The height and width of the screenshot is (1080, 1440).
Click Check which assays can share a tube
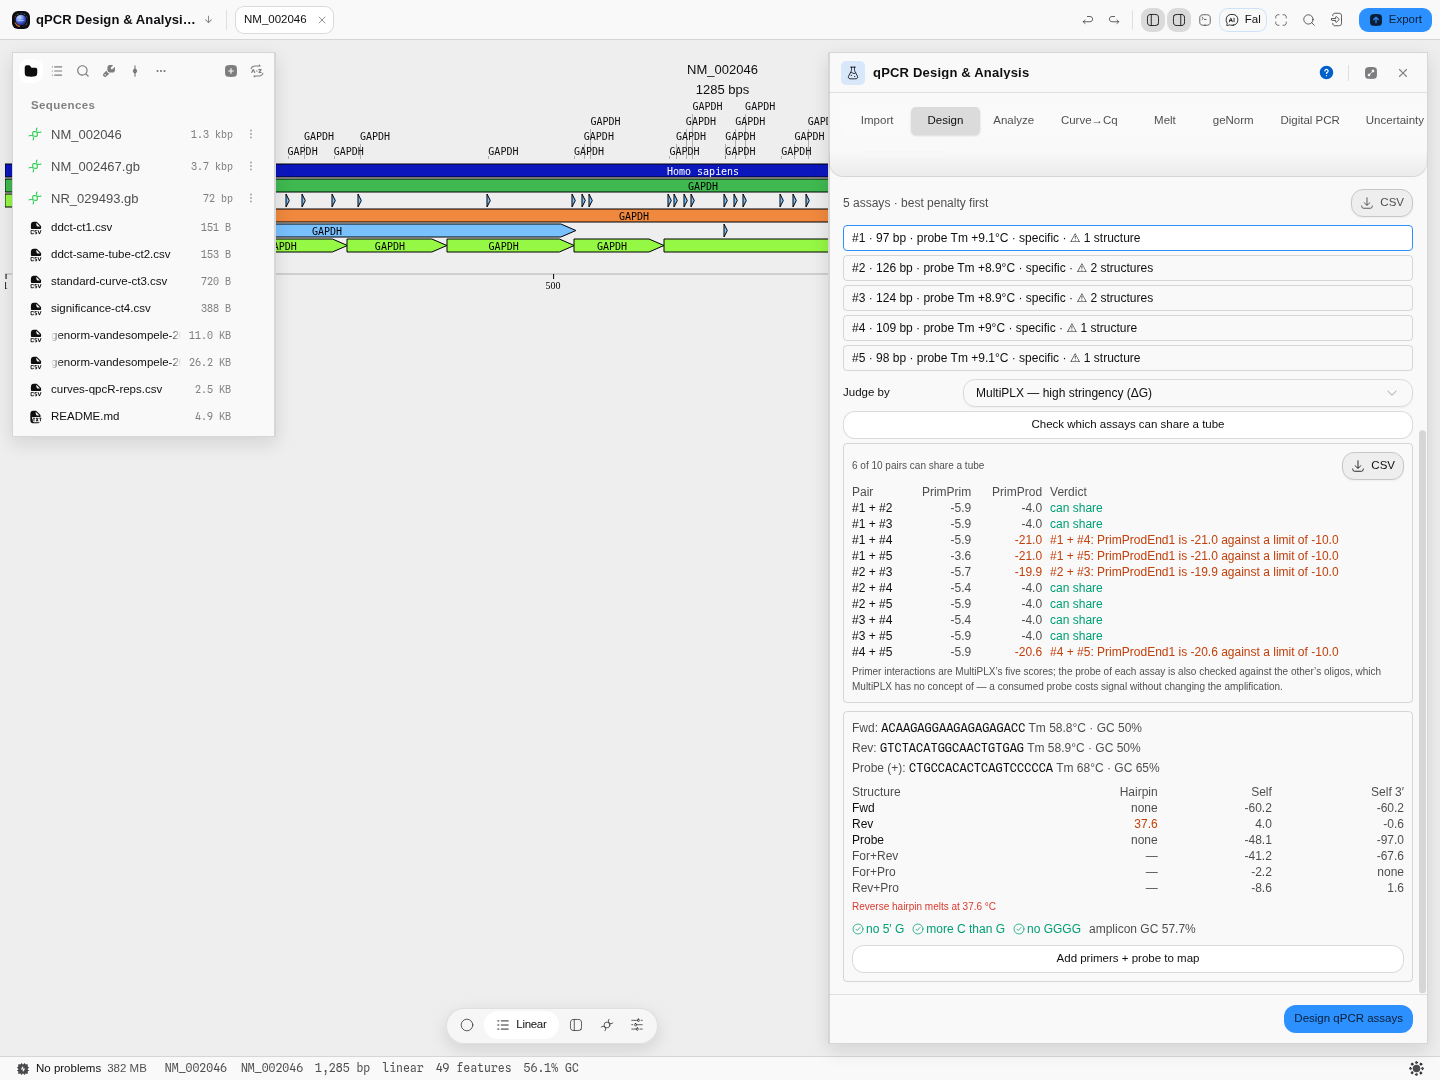[x=1128, y=425]
